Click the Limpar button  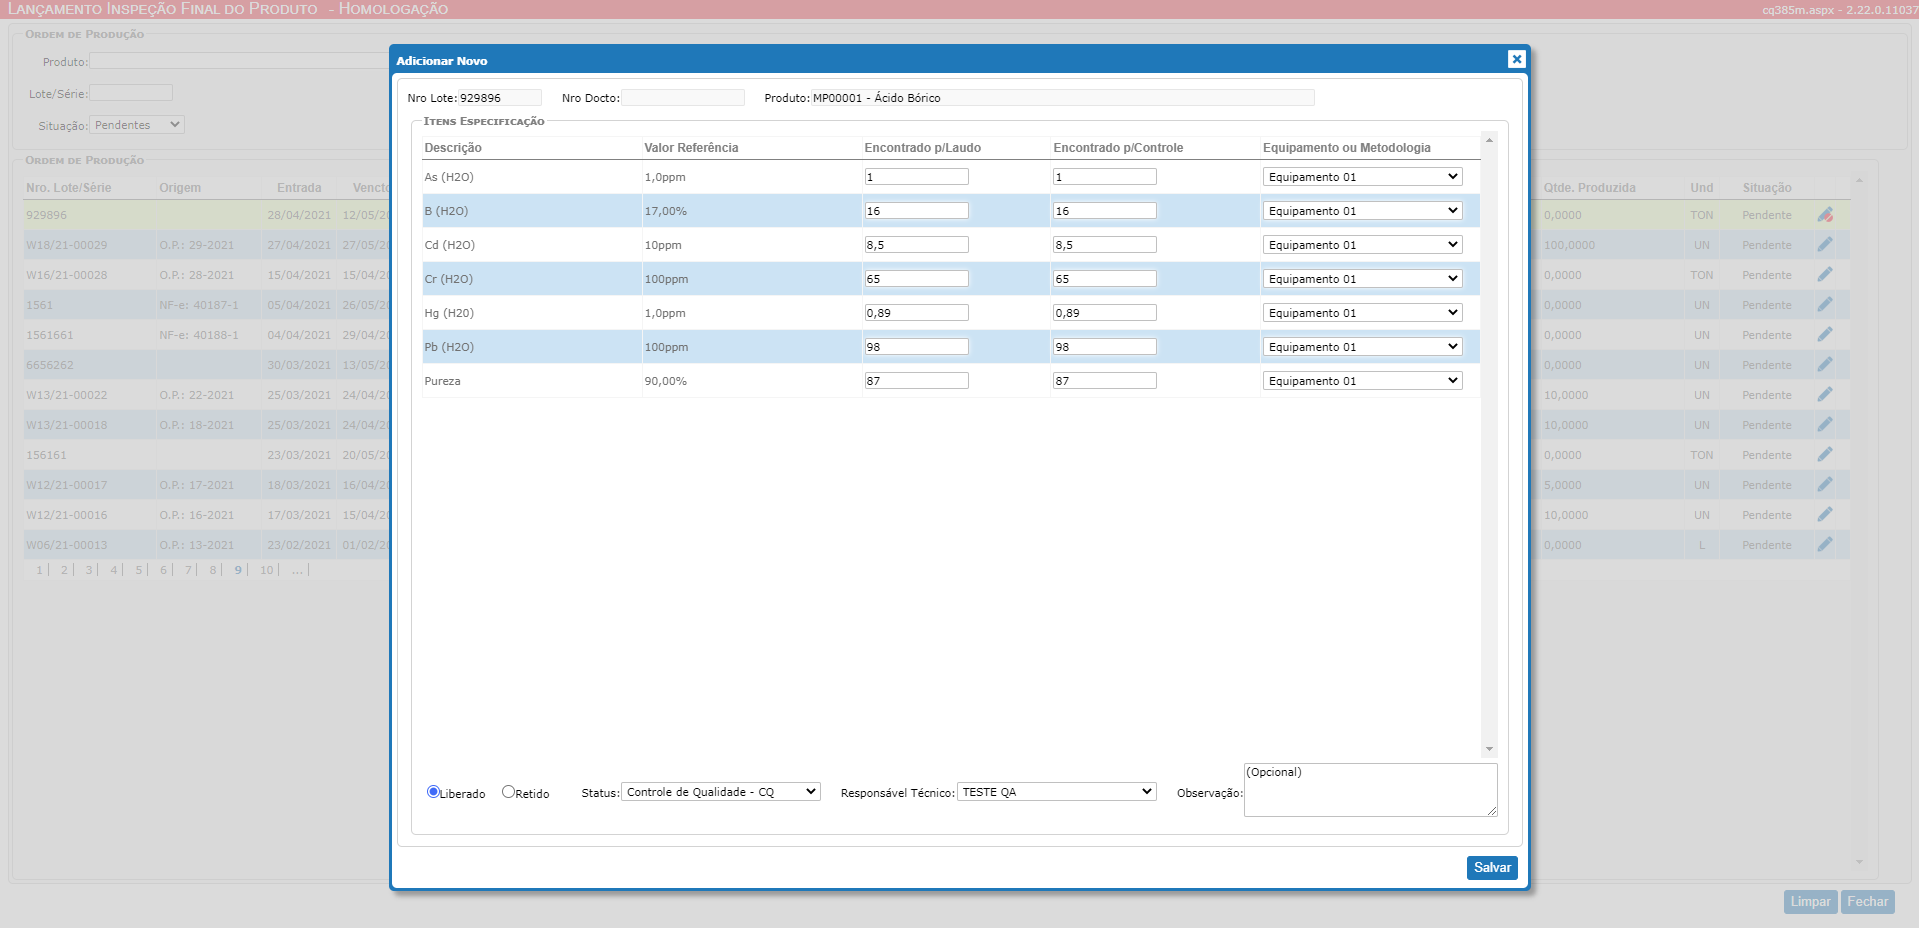(1810, 902)
